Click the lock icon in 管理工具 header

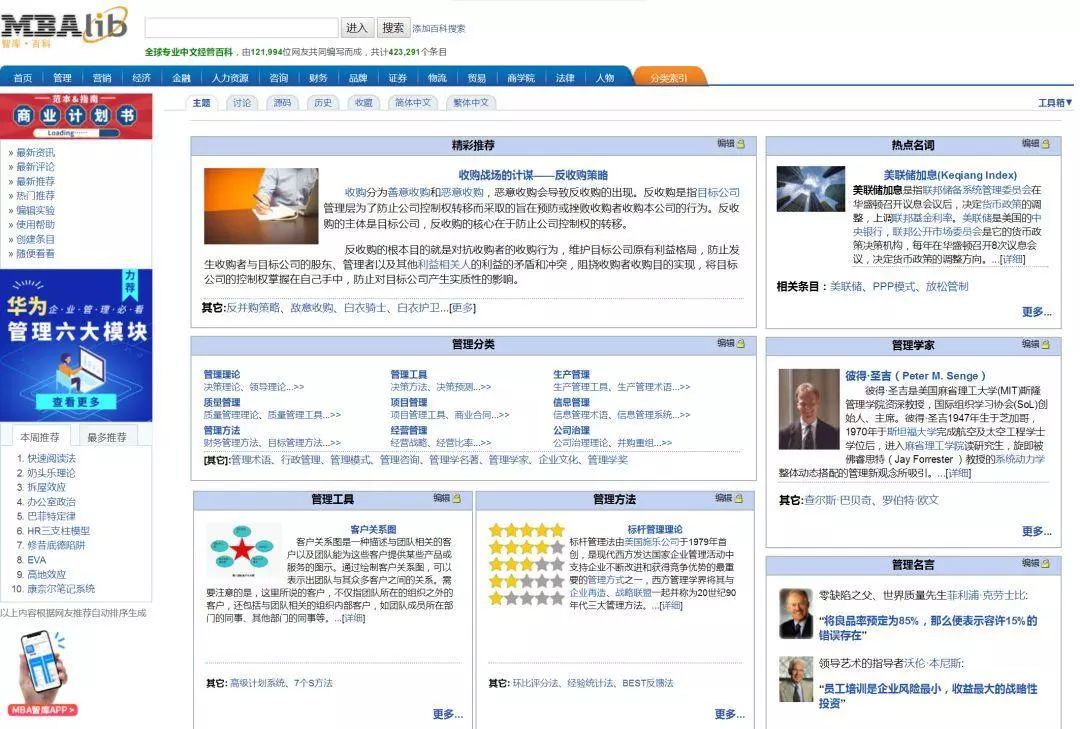click(x=457, y=498)
